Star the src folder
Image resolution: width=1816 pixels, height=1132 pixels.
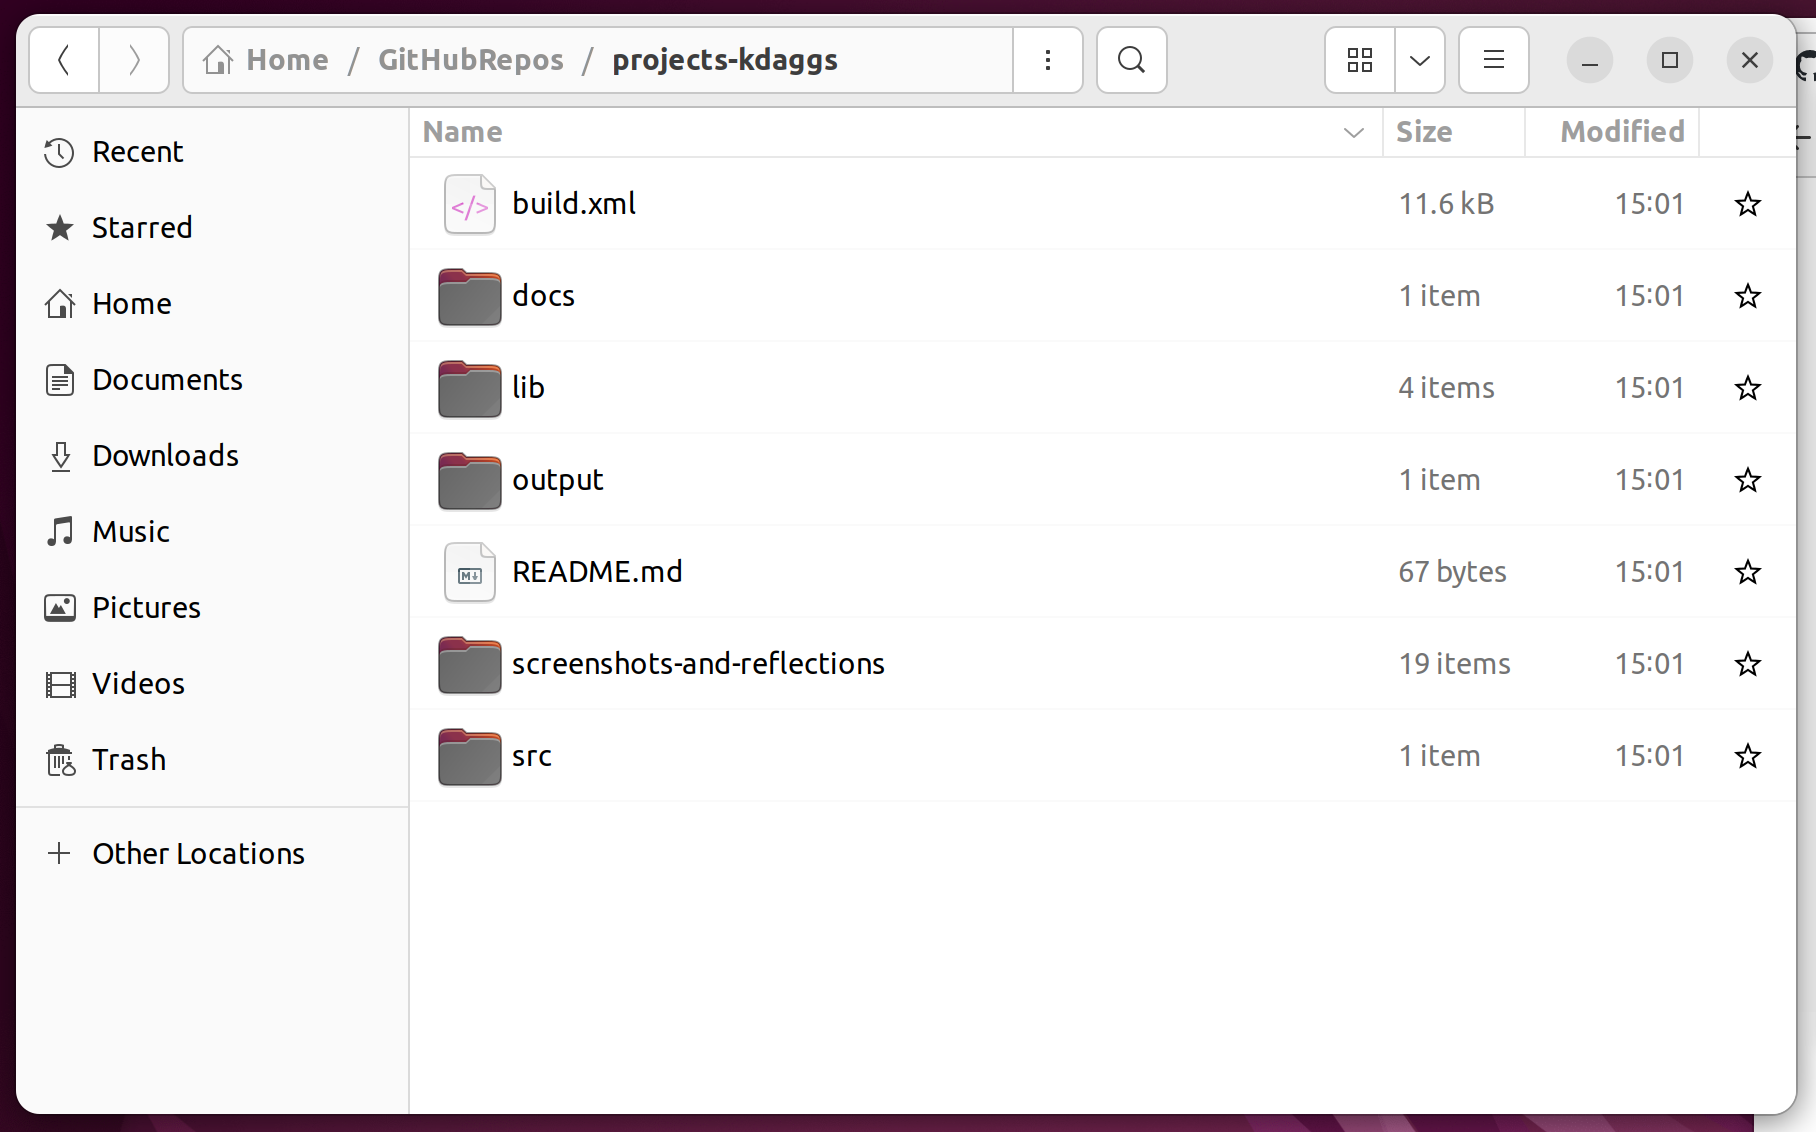click(1748, 756)
